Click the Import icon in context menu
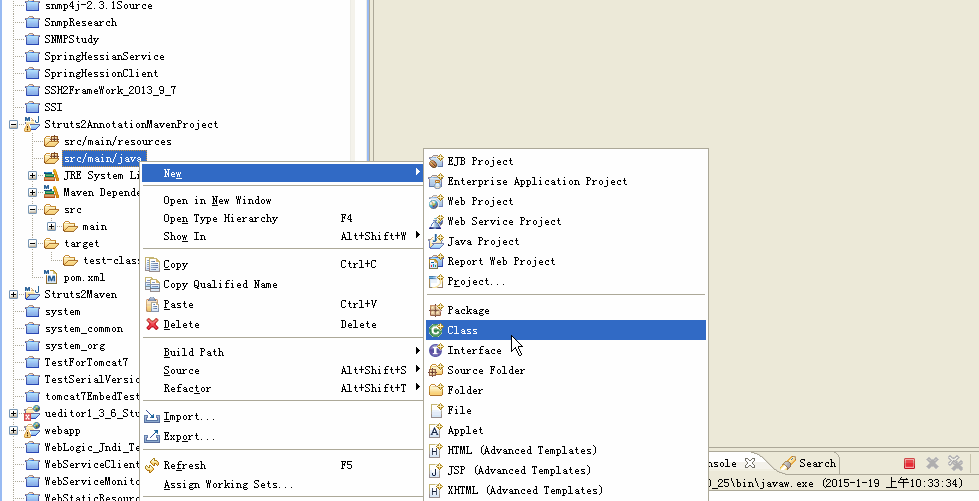The image size is (979, 501). pos(152,416)
